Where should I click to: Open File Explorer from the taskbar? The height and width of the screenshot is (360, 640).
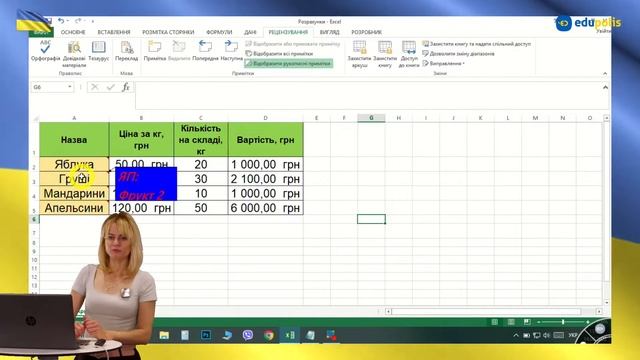[164, 336]
